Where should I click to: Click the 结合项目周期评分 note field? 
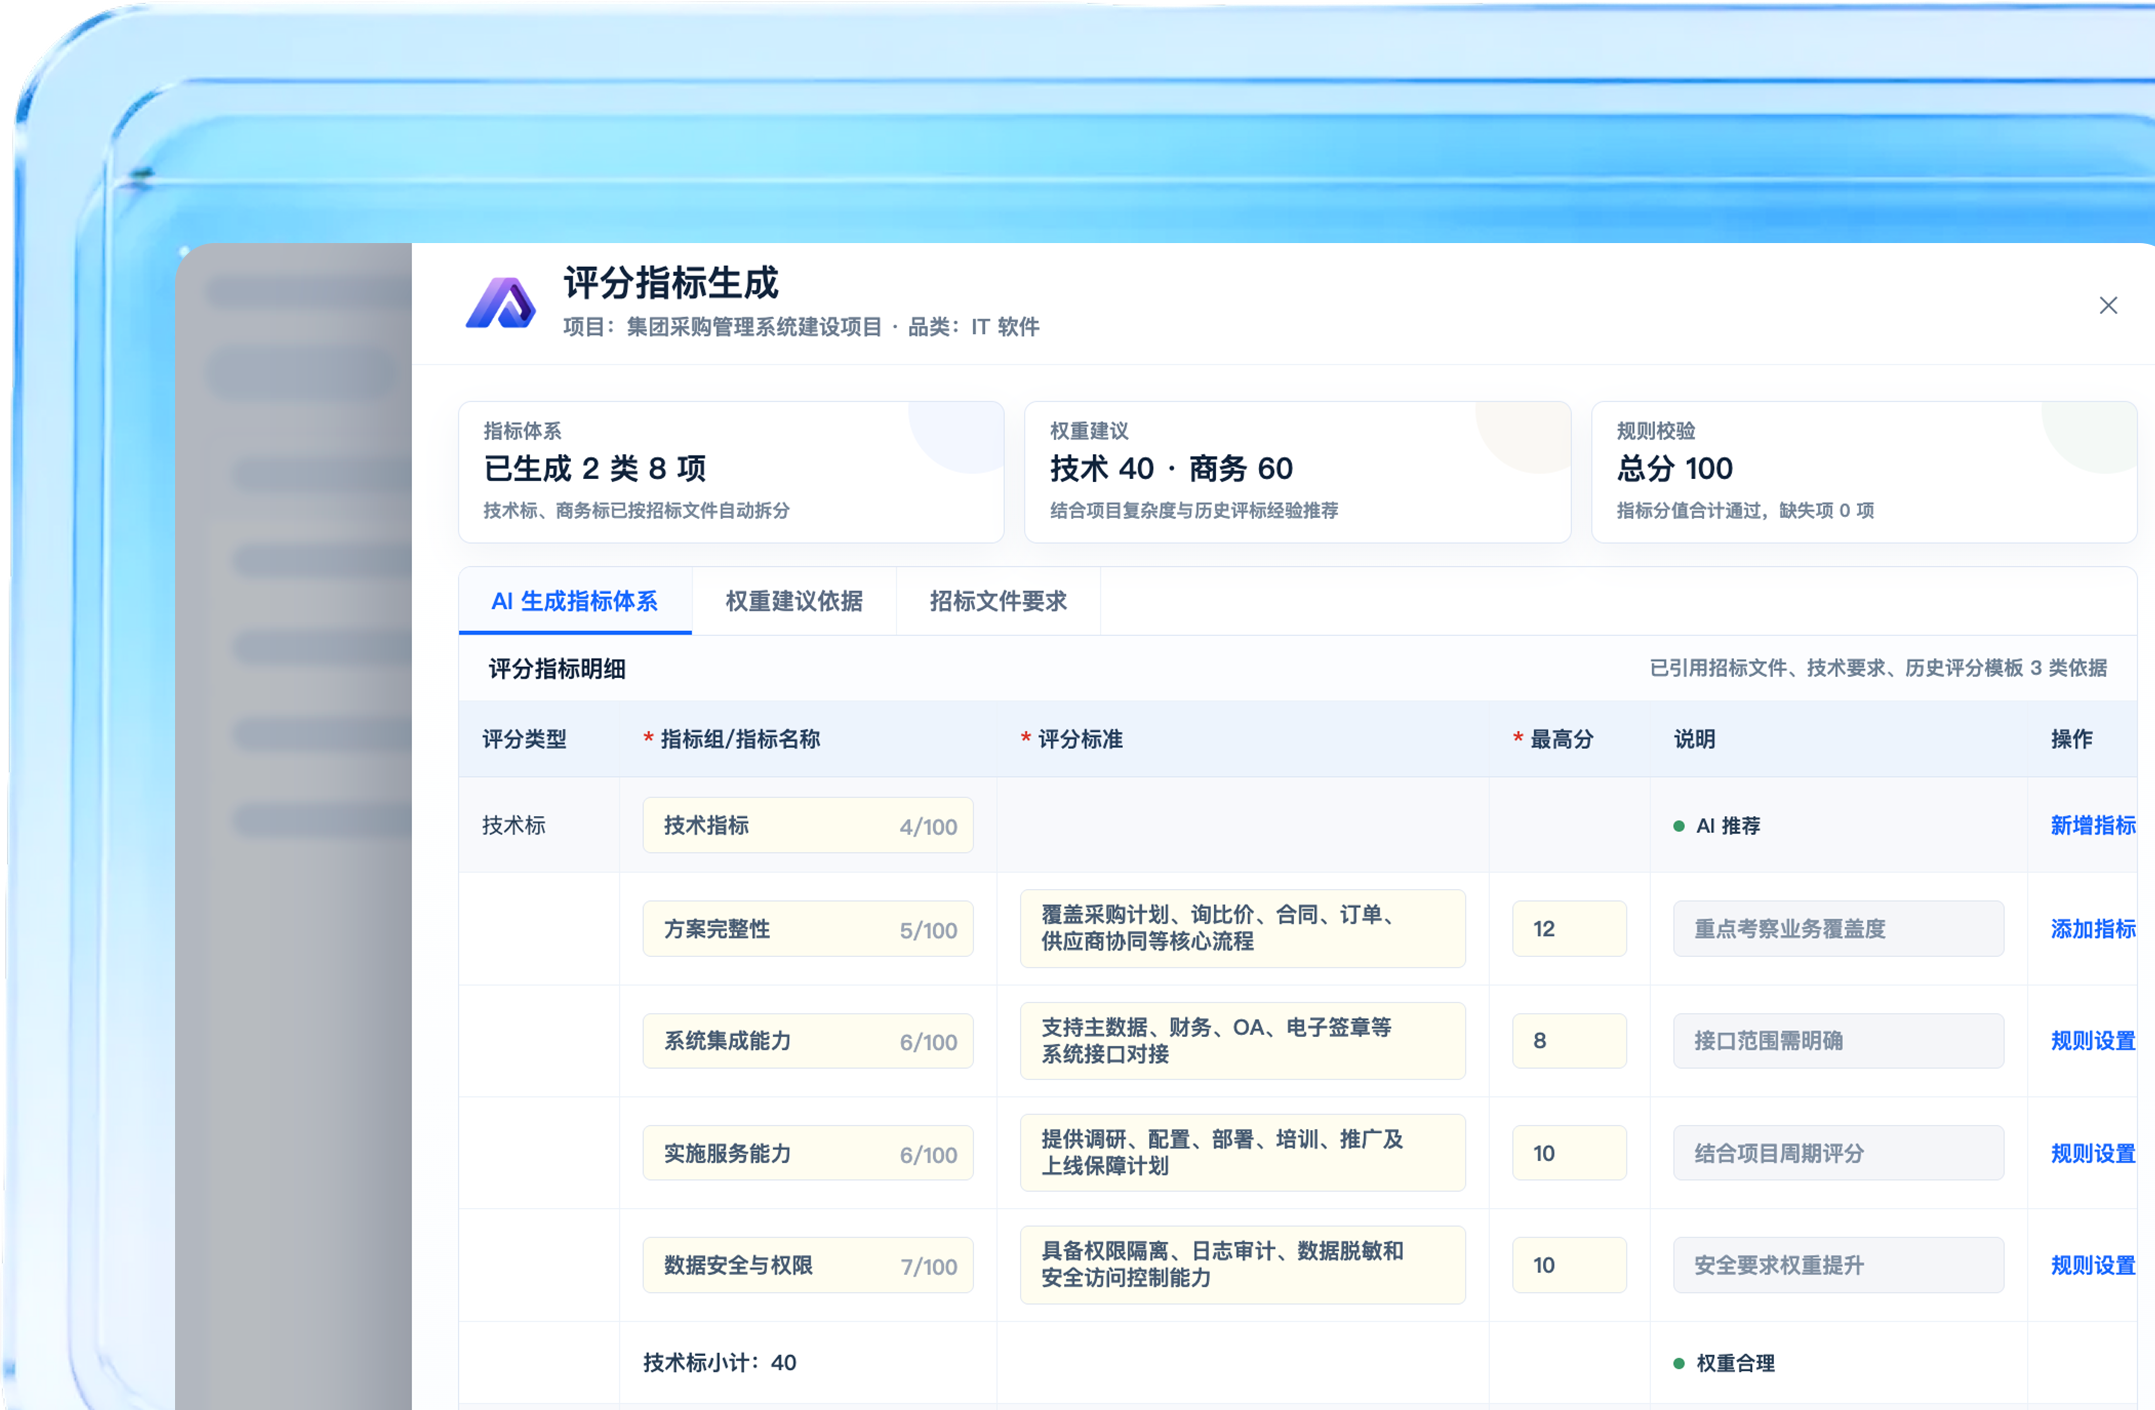pyautogui.click(x=1838, y=1153)
